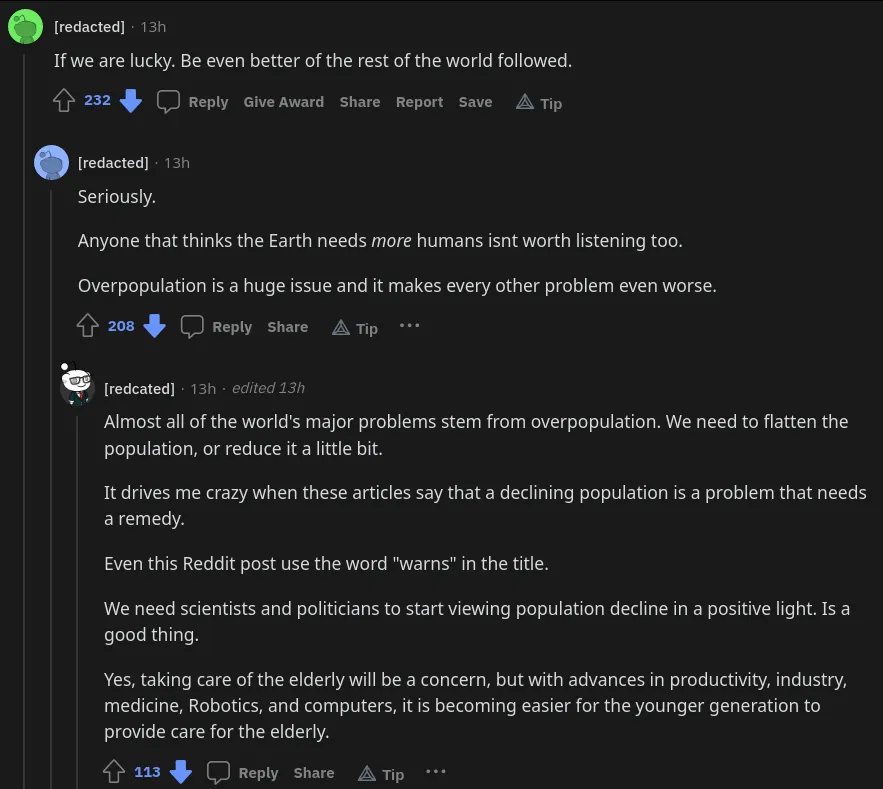Open more options on the 113-point comment

[435, 772]
